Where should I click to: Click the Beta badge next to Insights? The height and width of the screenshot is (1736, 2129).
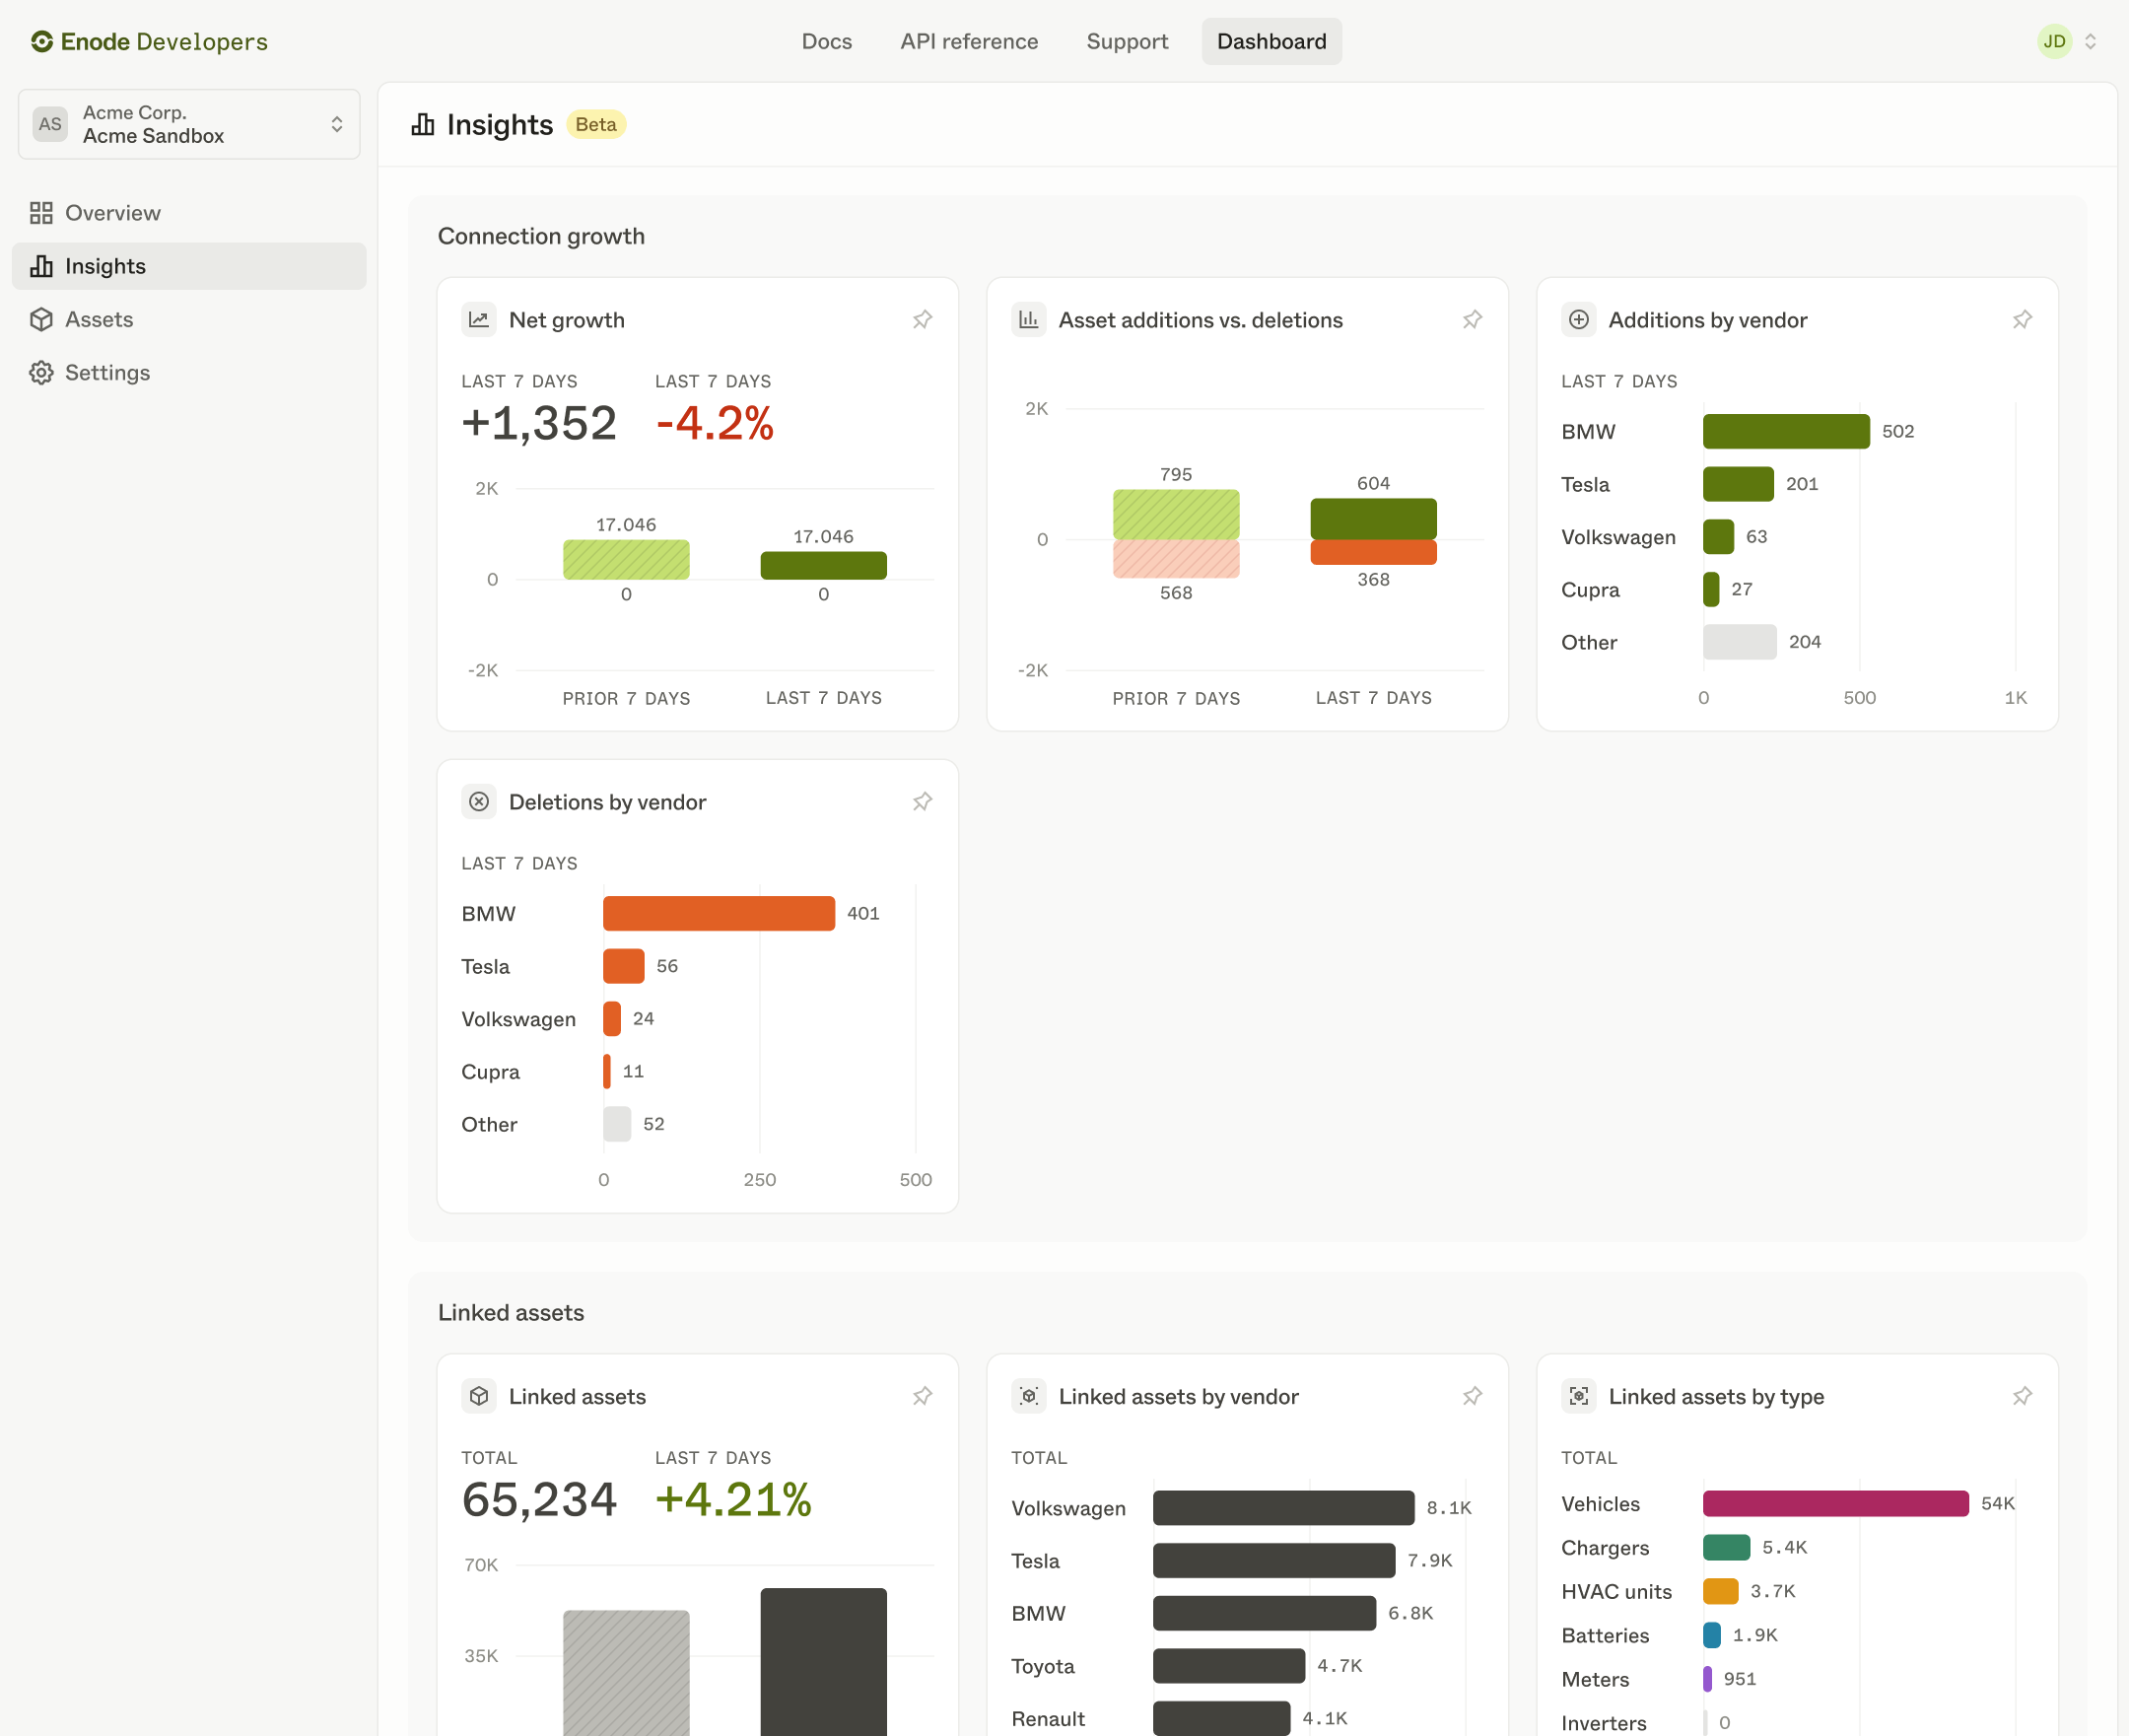pos(596,124)
